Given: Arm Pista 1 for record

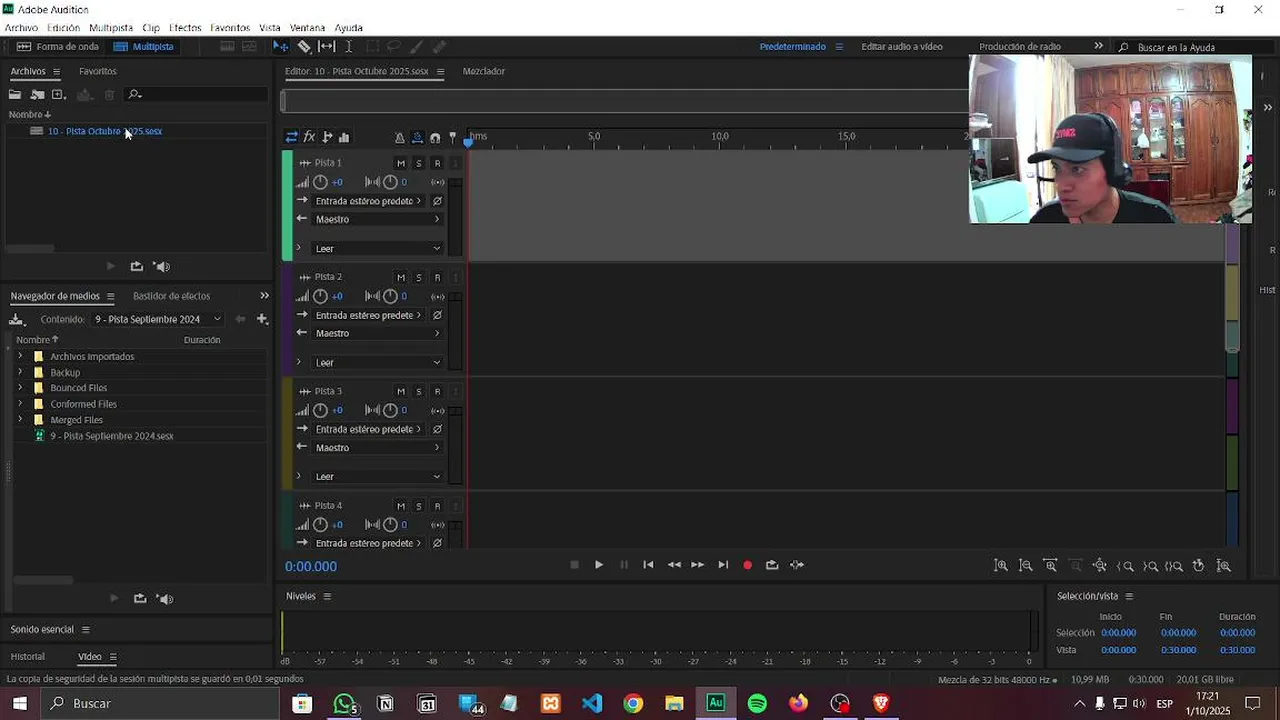Looking at the screenshot, I should 437,163.
